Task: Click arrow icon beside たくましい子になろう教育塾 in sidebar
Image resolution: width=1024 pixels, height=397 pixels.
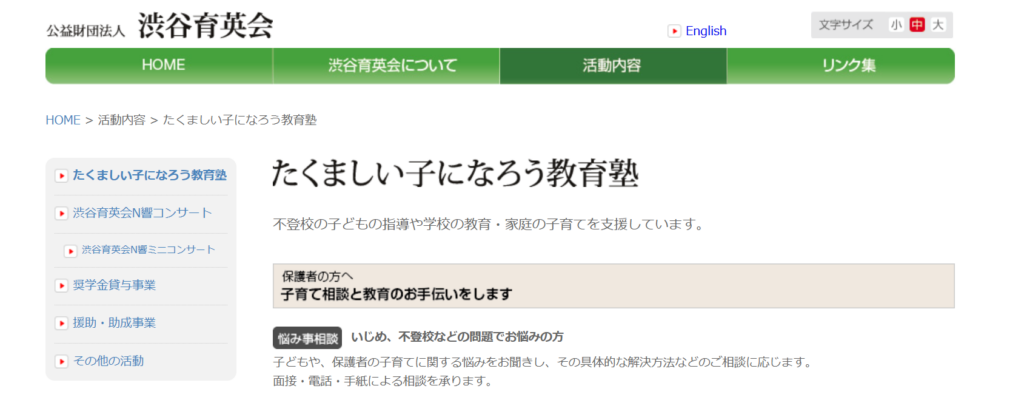Action: pos(61,176)
